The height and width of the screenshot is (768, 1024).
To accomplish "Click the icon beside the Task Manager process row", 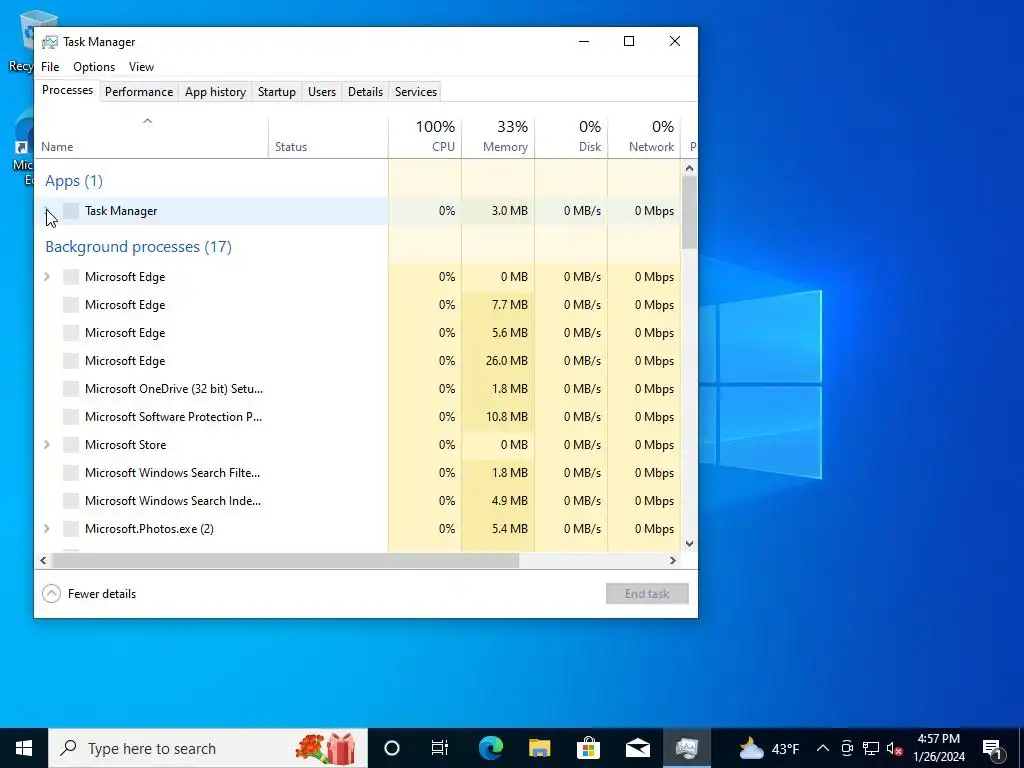I will coord(71,211).
